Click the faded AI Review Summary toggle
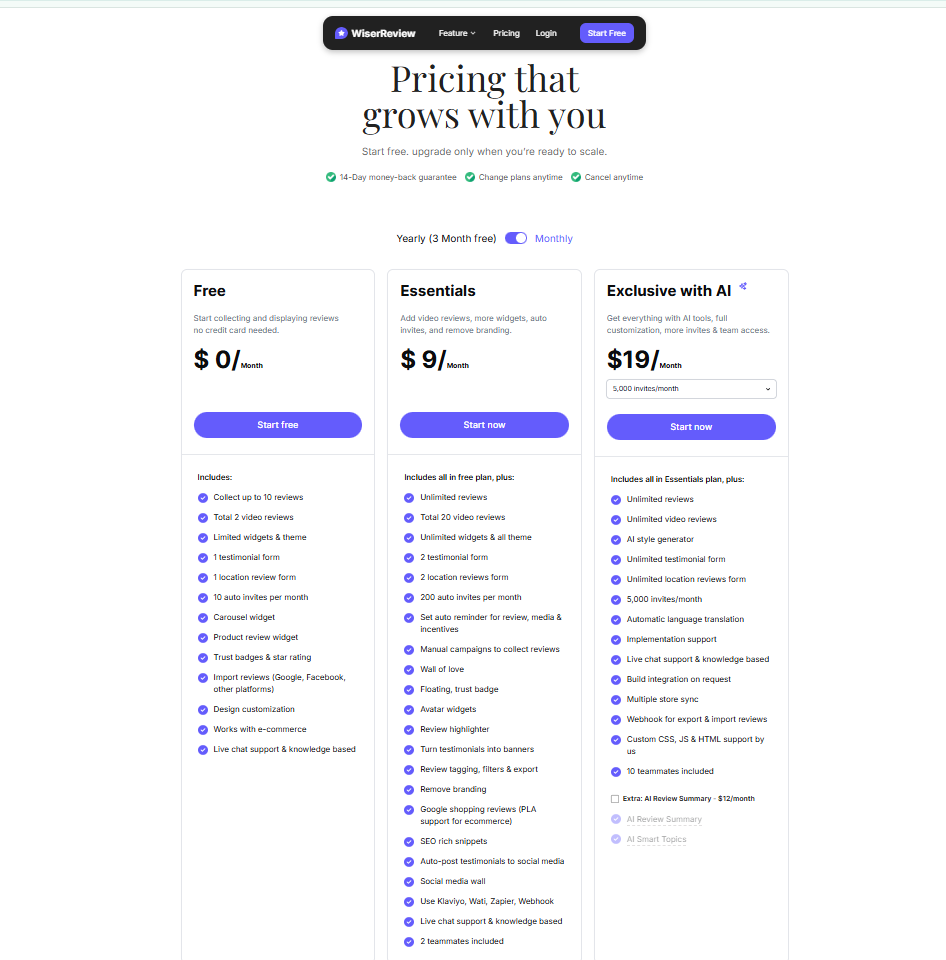This screenshot has height=960, width=946. pyautogui.click(x=616, y=818)
